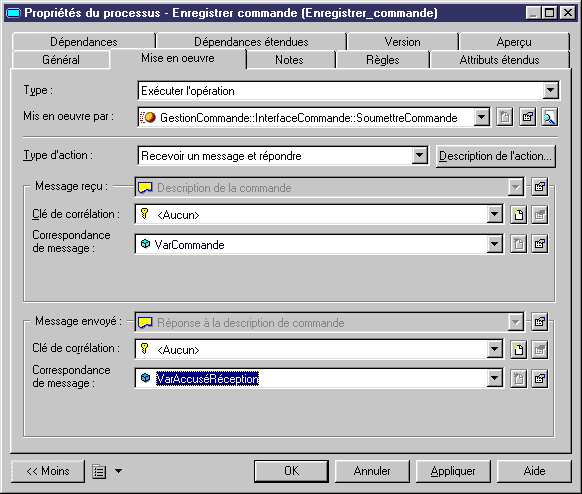
Task: Expand the sent message 'Clé de corrélation' dropdown
Action: tap(494, 349)
